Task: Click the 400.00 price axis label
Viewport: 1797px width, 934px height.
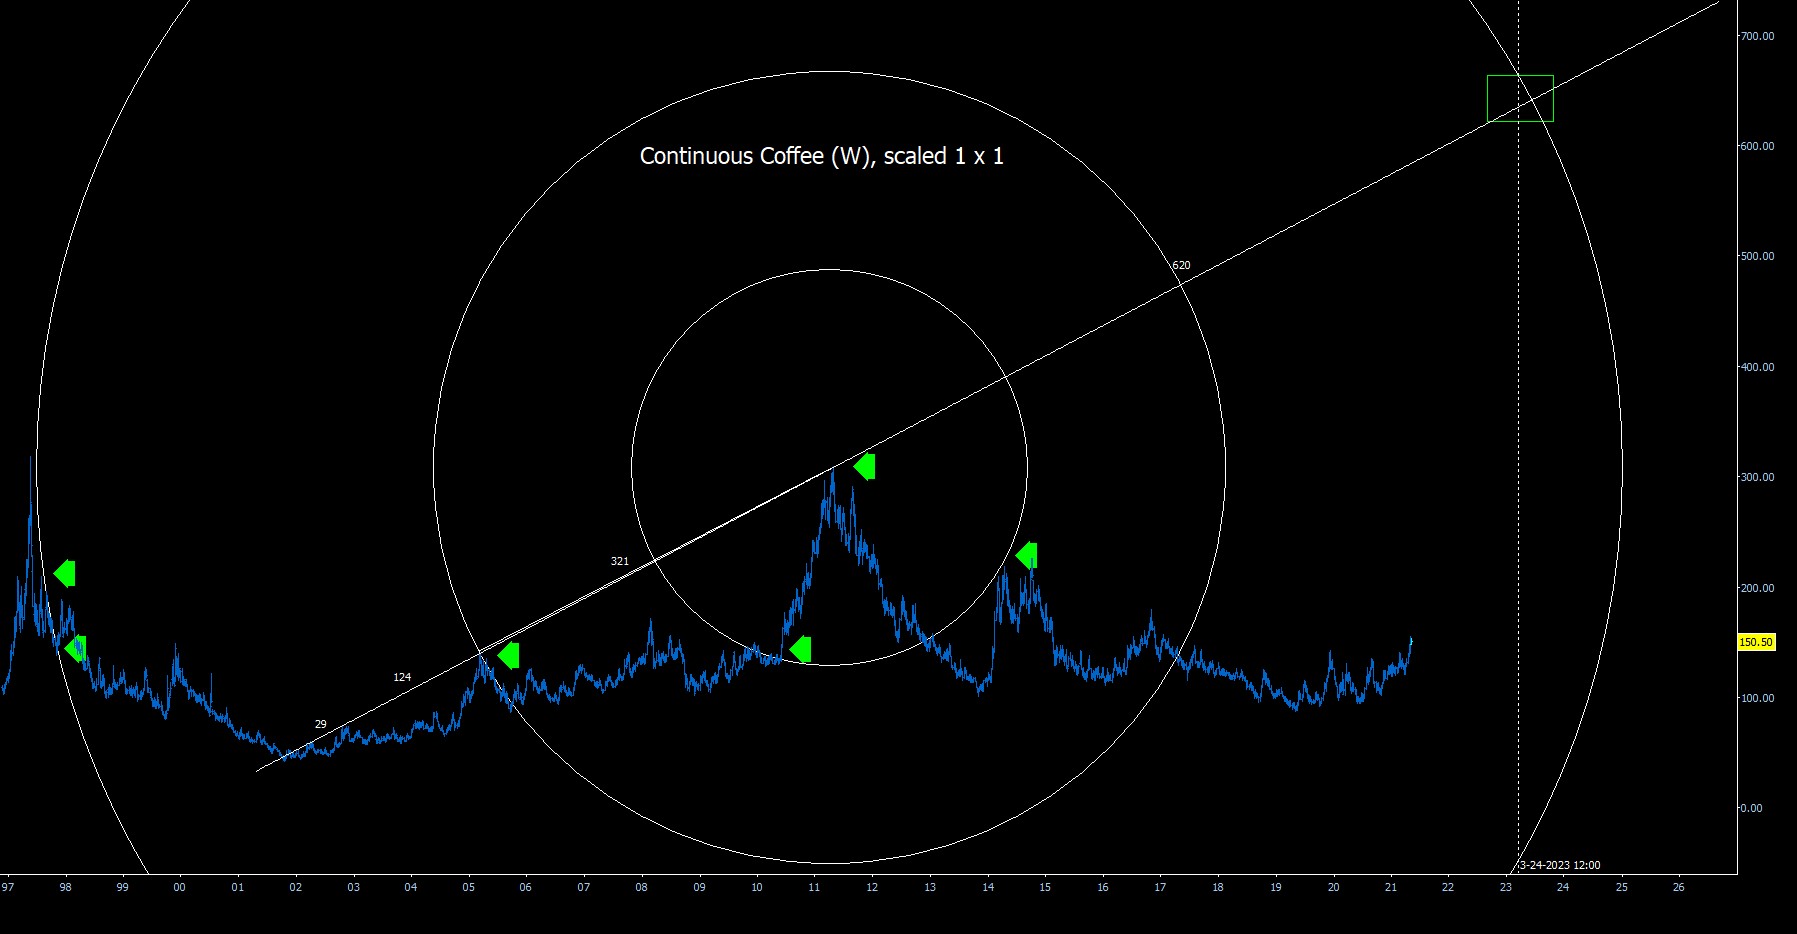Action: click(x=1757, y=367)
